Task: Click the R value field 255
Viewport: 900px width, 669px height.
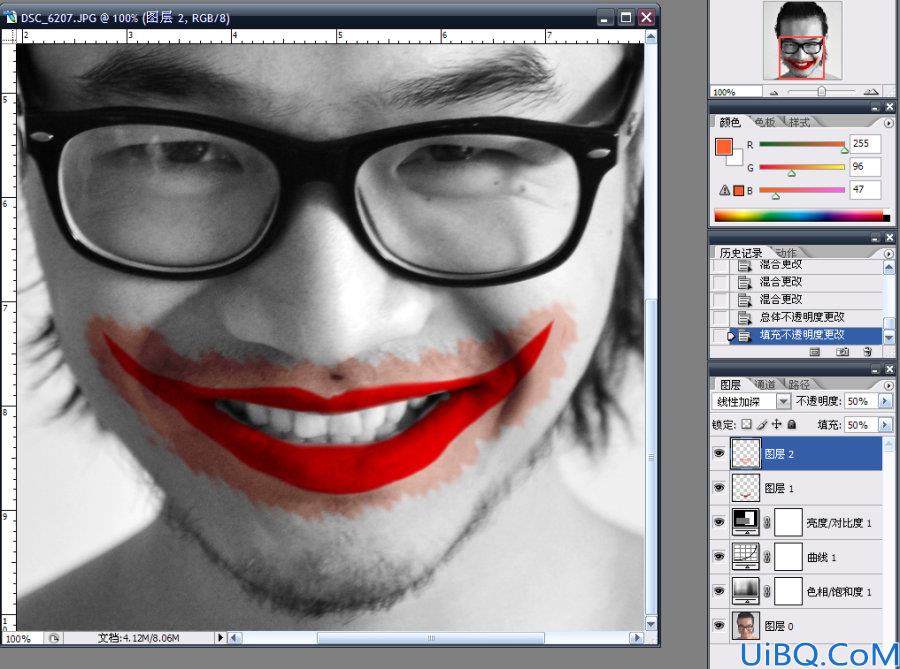Action: (x=865, y=143)
